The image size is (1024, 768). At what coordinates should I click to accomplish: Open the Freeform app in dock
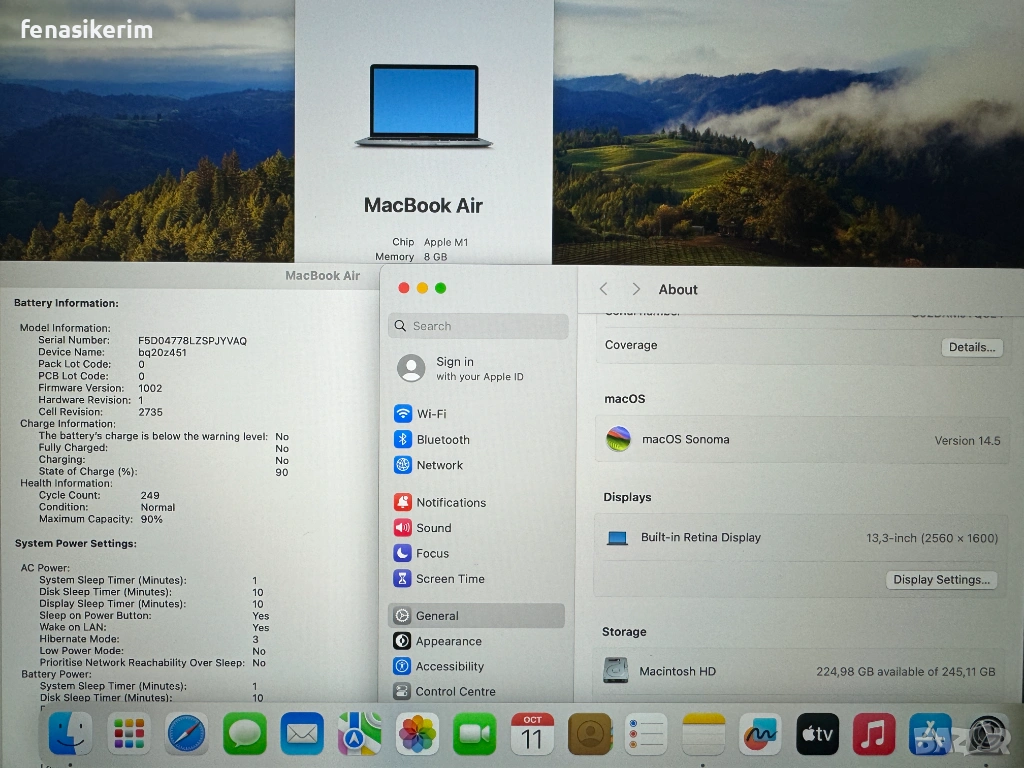click(x=760, y=735)
